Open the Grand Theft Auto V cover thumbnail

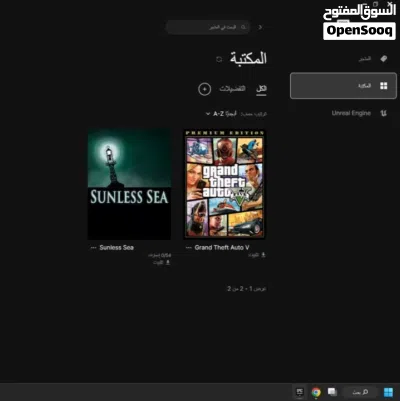pos(225,184)
